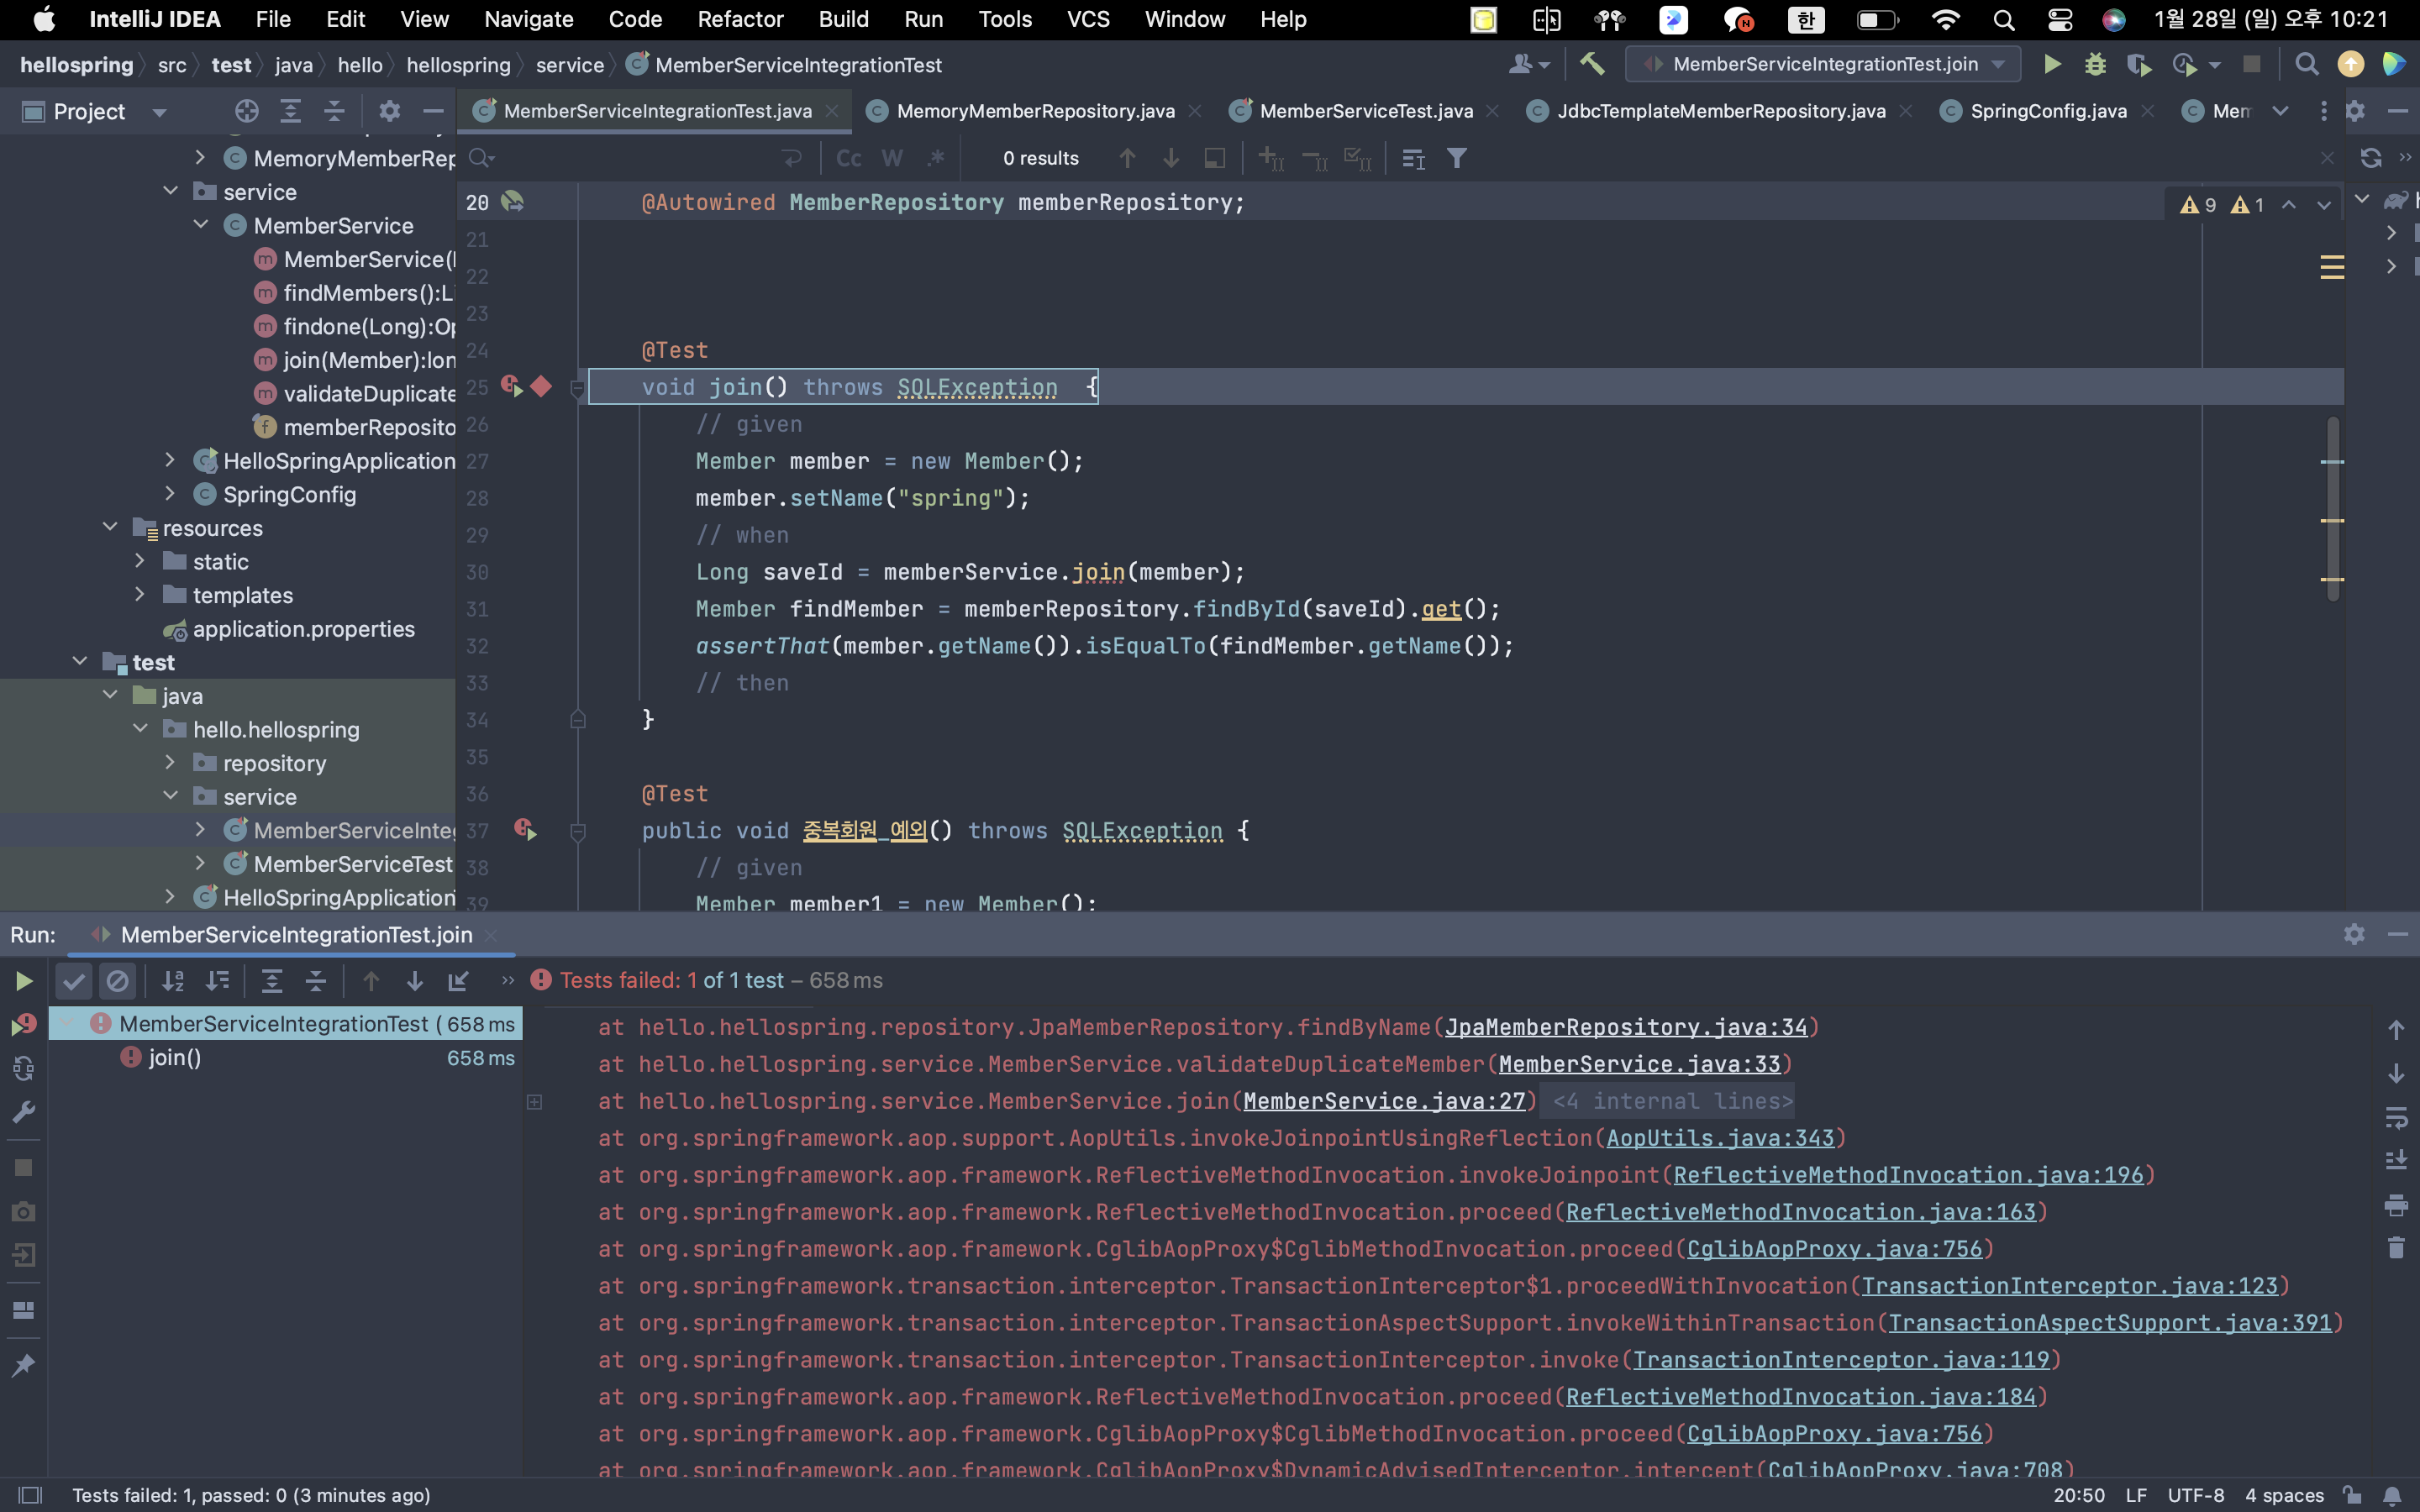Open Search Everywhere magnifier in toolbar
The image size is (2420, 1512).
2306,65
